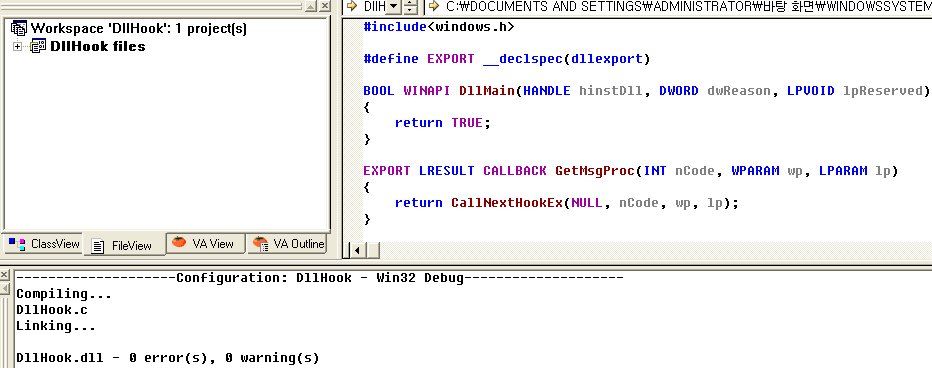932x368 pixels.
Task: Click the workspace panel expand arrow button
Action: (x=311, y=6)
